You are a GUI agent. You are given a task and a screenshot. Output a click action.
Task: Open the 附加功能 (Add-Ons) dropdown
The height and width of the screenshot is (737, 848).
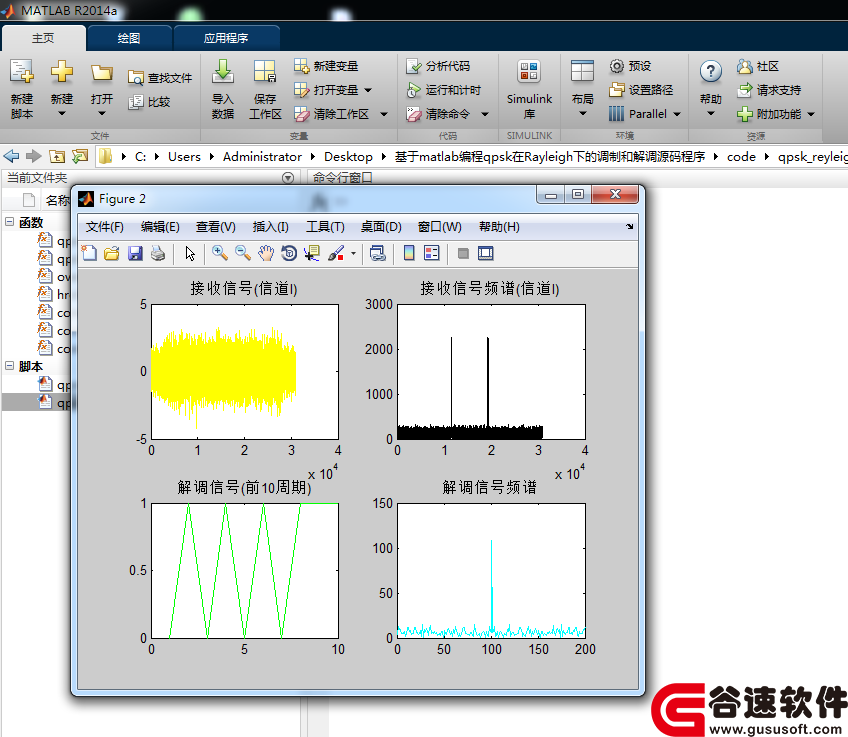coord(811,114)
